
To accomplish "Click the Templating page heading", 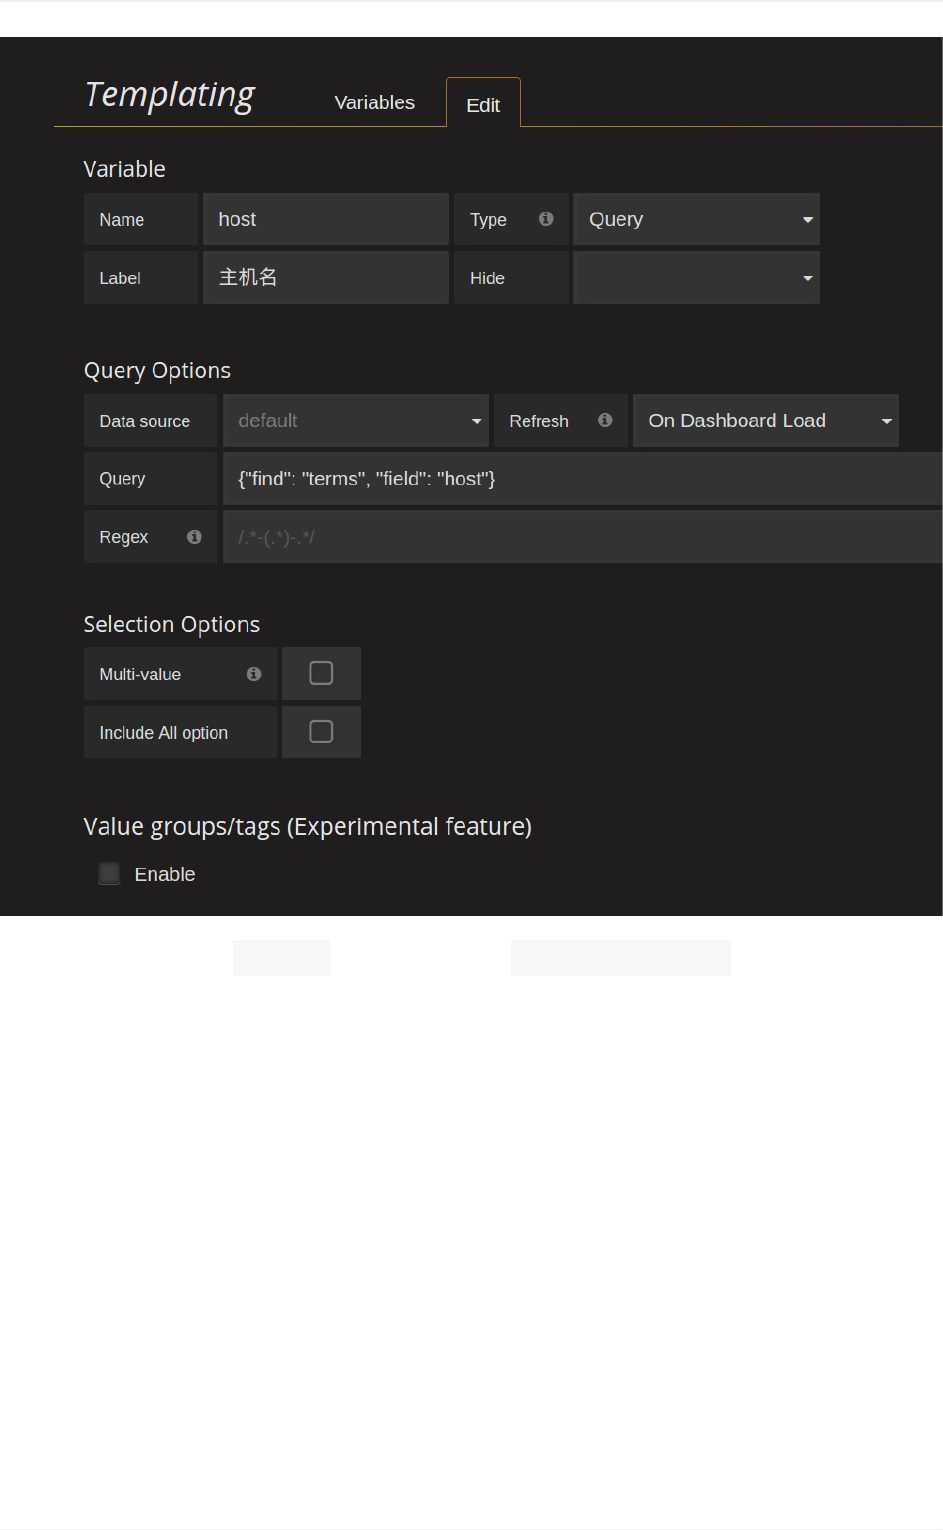I will click(x=170, y=94).
